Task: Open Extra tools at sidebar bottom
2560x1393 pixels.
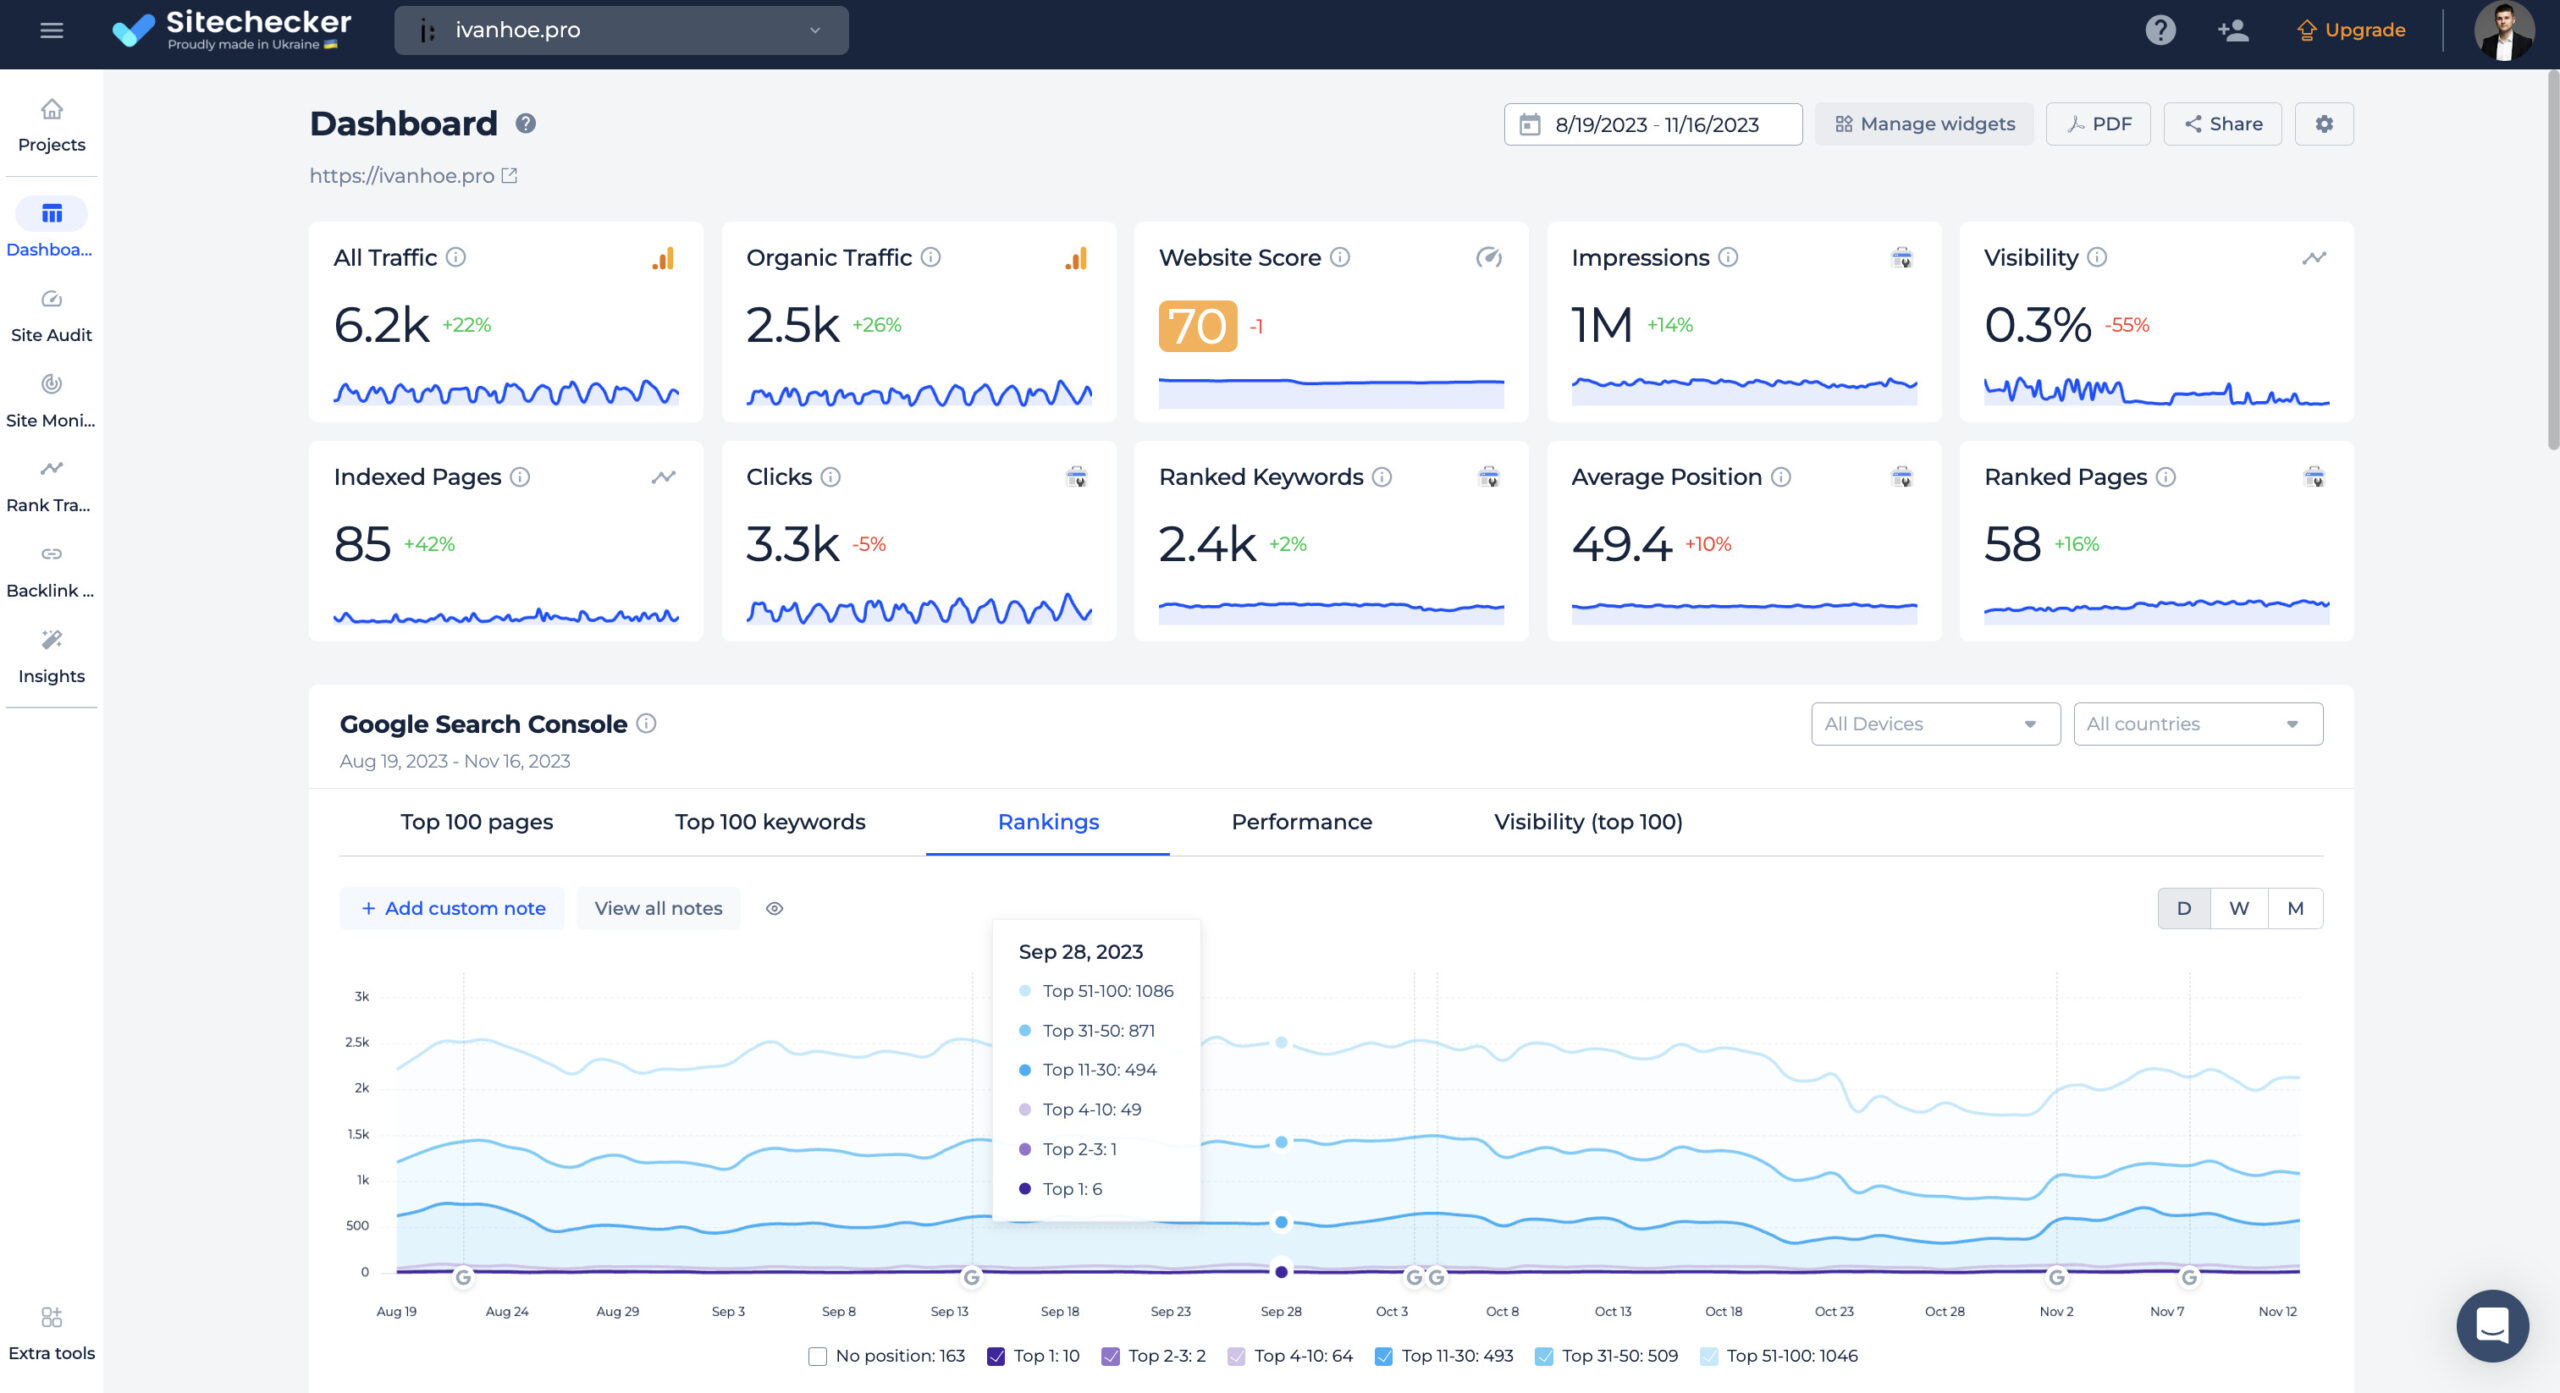Action: point(51,1318)
